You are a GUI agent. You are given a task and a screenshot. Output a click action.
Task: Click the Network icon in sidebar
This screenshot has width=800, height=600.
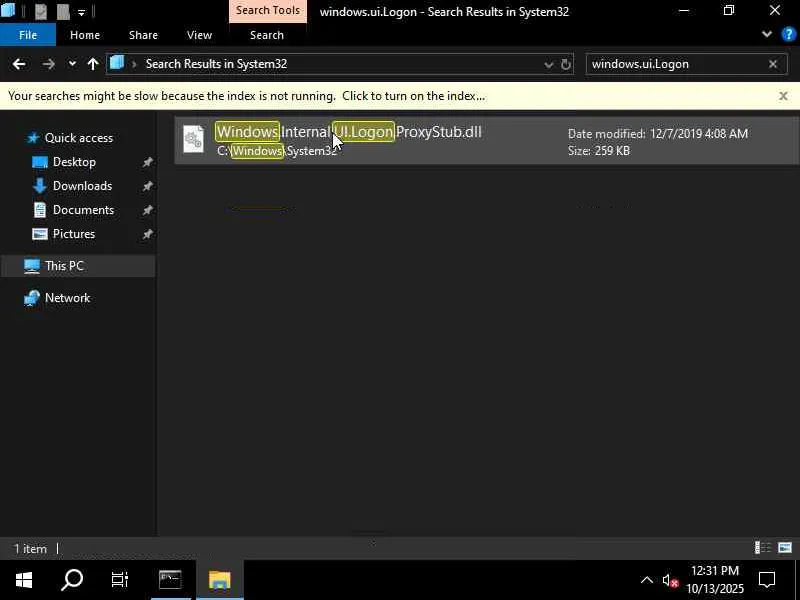coord(32,298)
